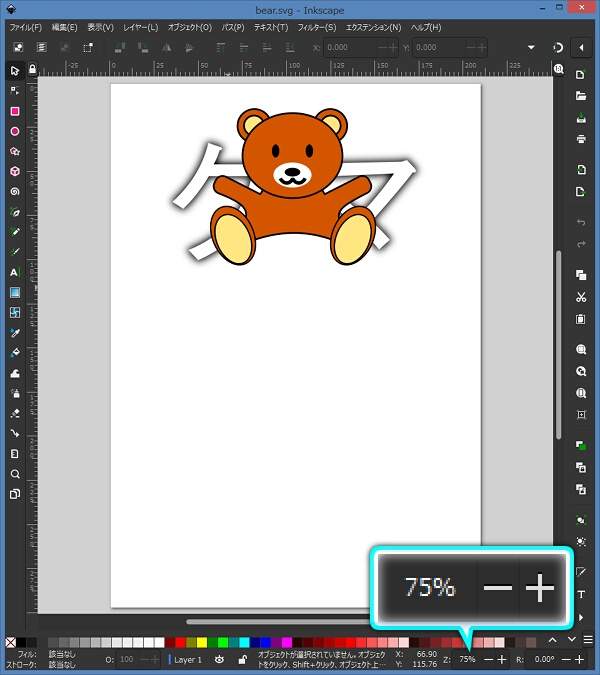Open snapping options arrow
600x675 pixels.
581,47
